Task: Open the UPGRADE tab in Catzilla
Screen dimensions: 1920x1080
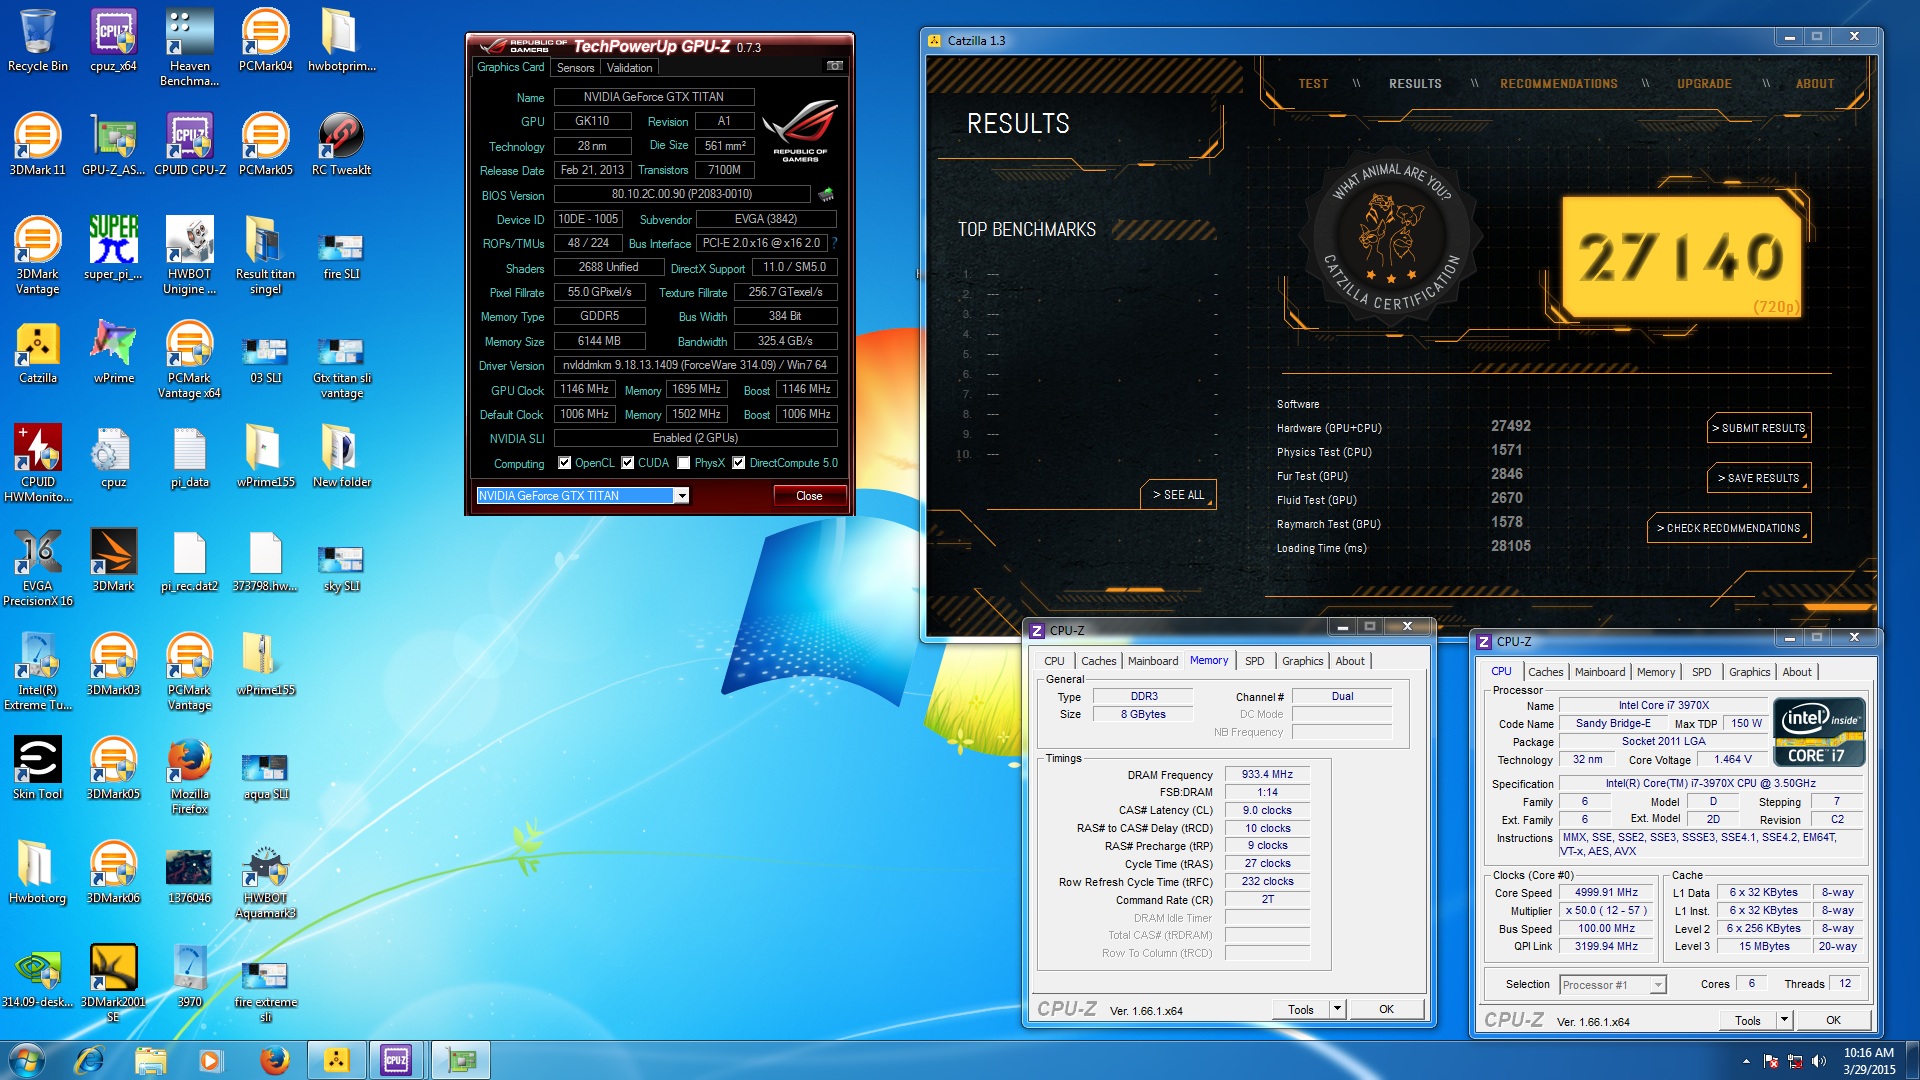Action: (x=1704, y=84)
